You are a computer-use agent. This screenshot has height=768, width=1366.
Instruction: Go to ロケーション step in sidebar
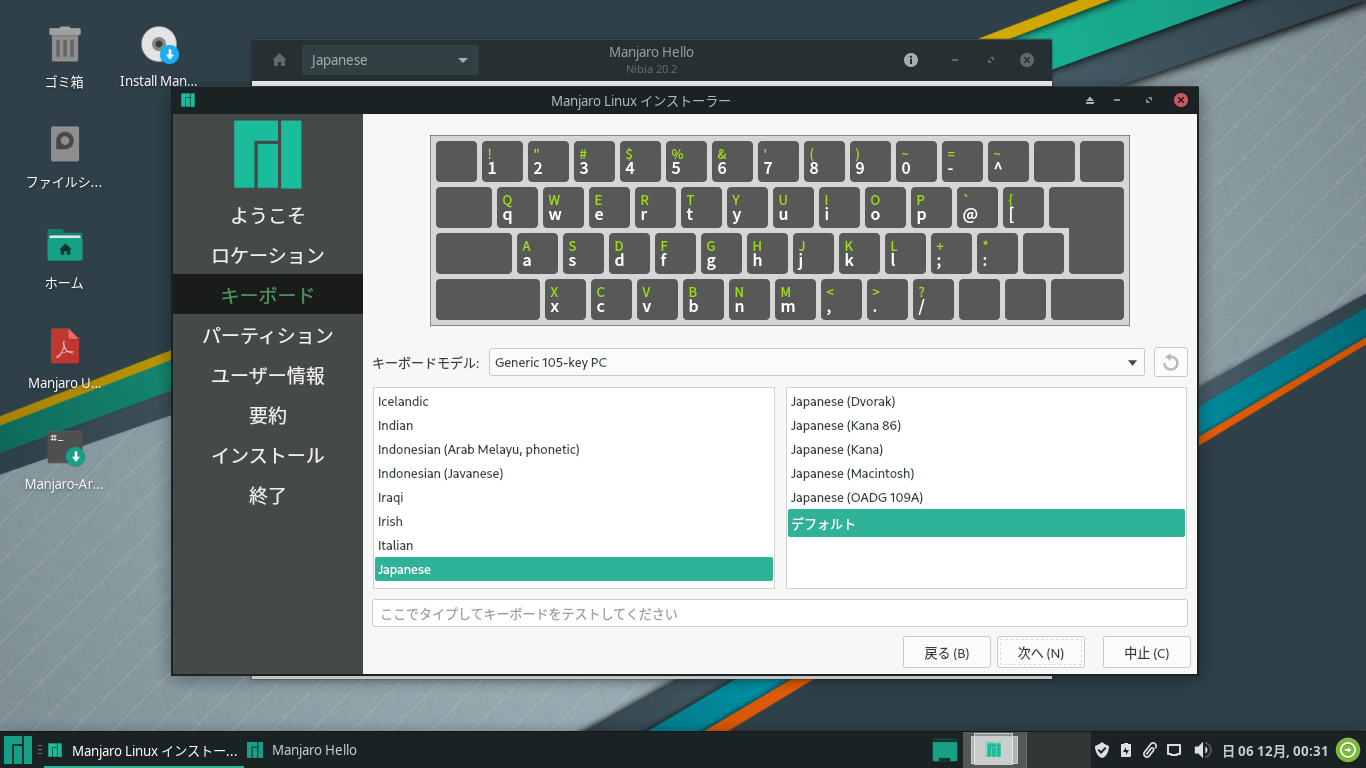[x=267, y=255]
